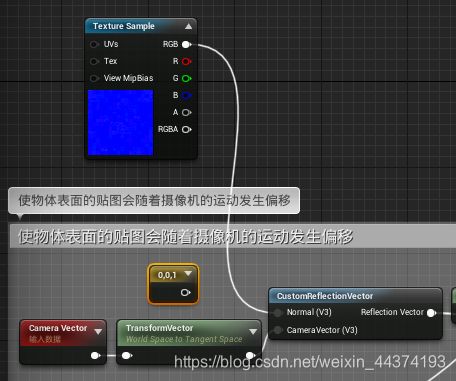The image size is (456, 381).
Task: Select the blue texture preview thumbnail
Action: click(x=120, y=122)
